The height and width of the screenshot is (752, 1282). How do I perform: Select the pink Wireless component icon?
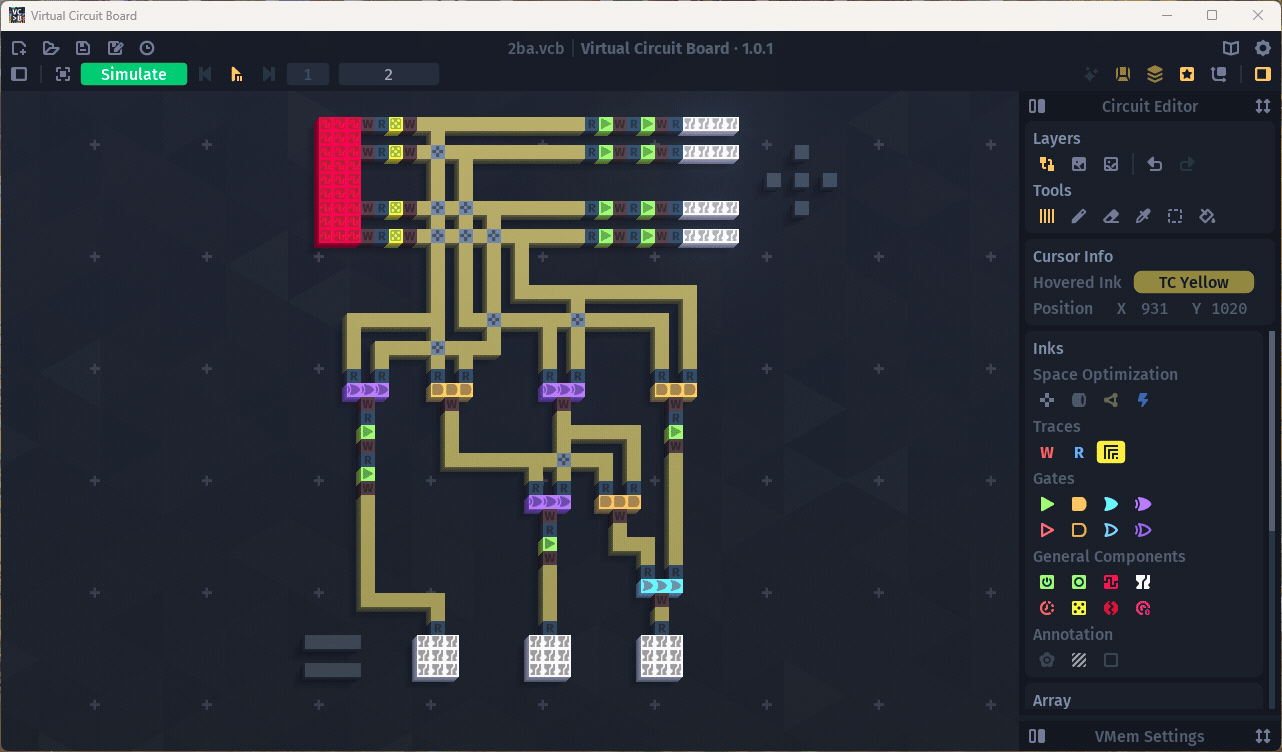[1143, 608]
